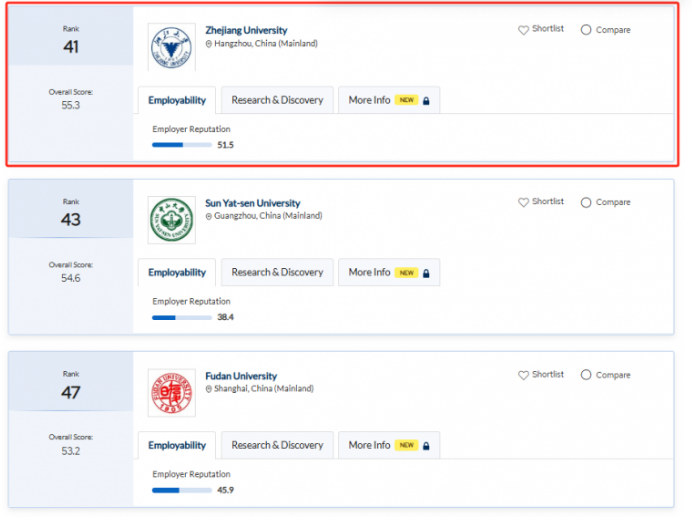692x526 pixels.
Task: Click the Employer Reputation value 45.9
Action: tap(226, 490)
